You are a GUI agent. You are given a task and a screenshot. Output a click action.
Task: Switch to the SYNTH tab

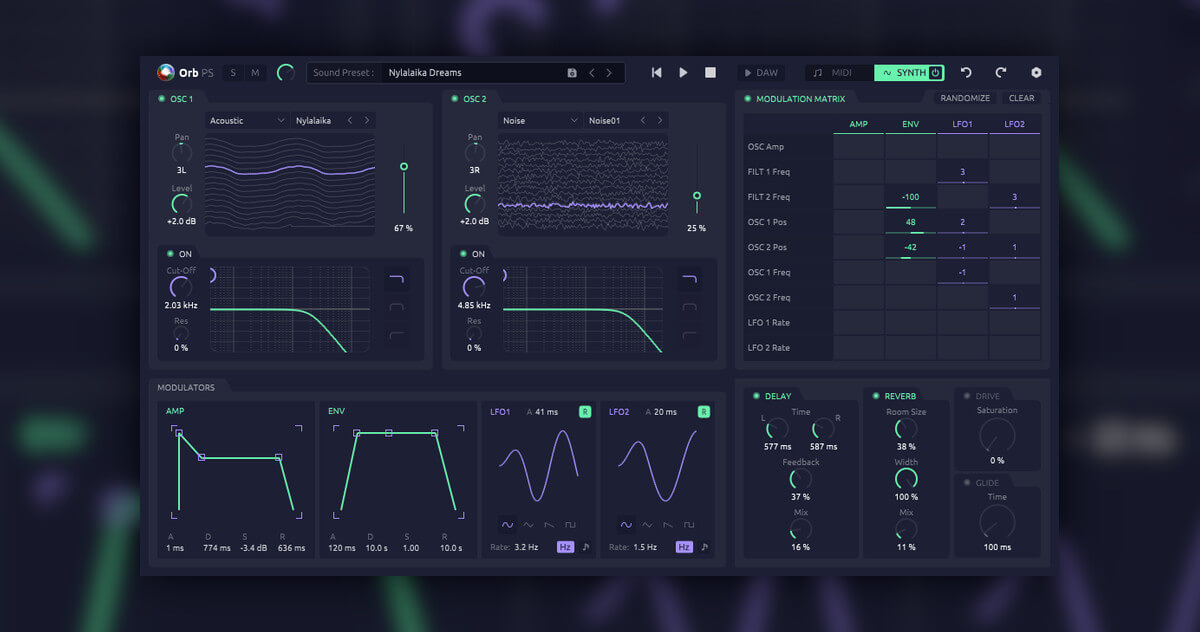click(x=901, y=73)
